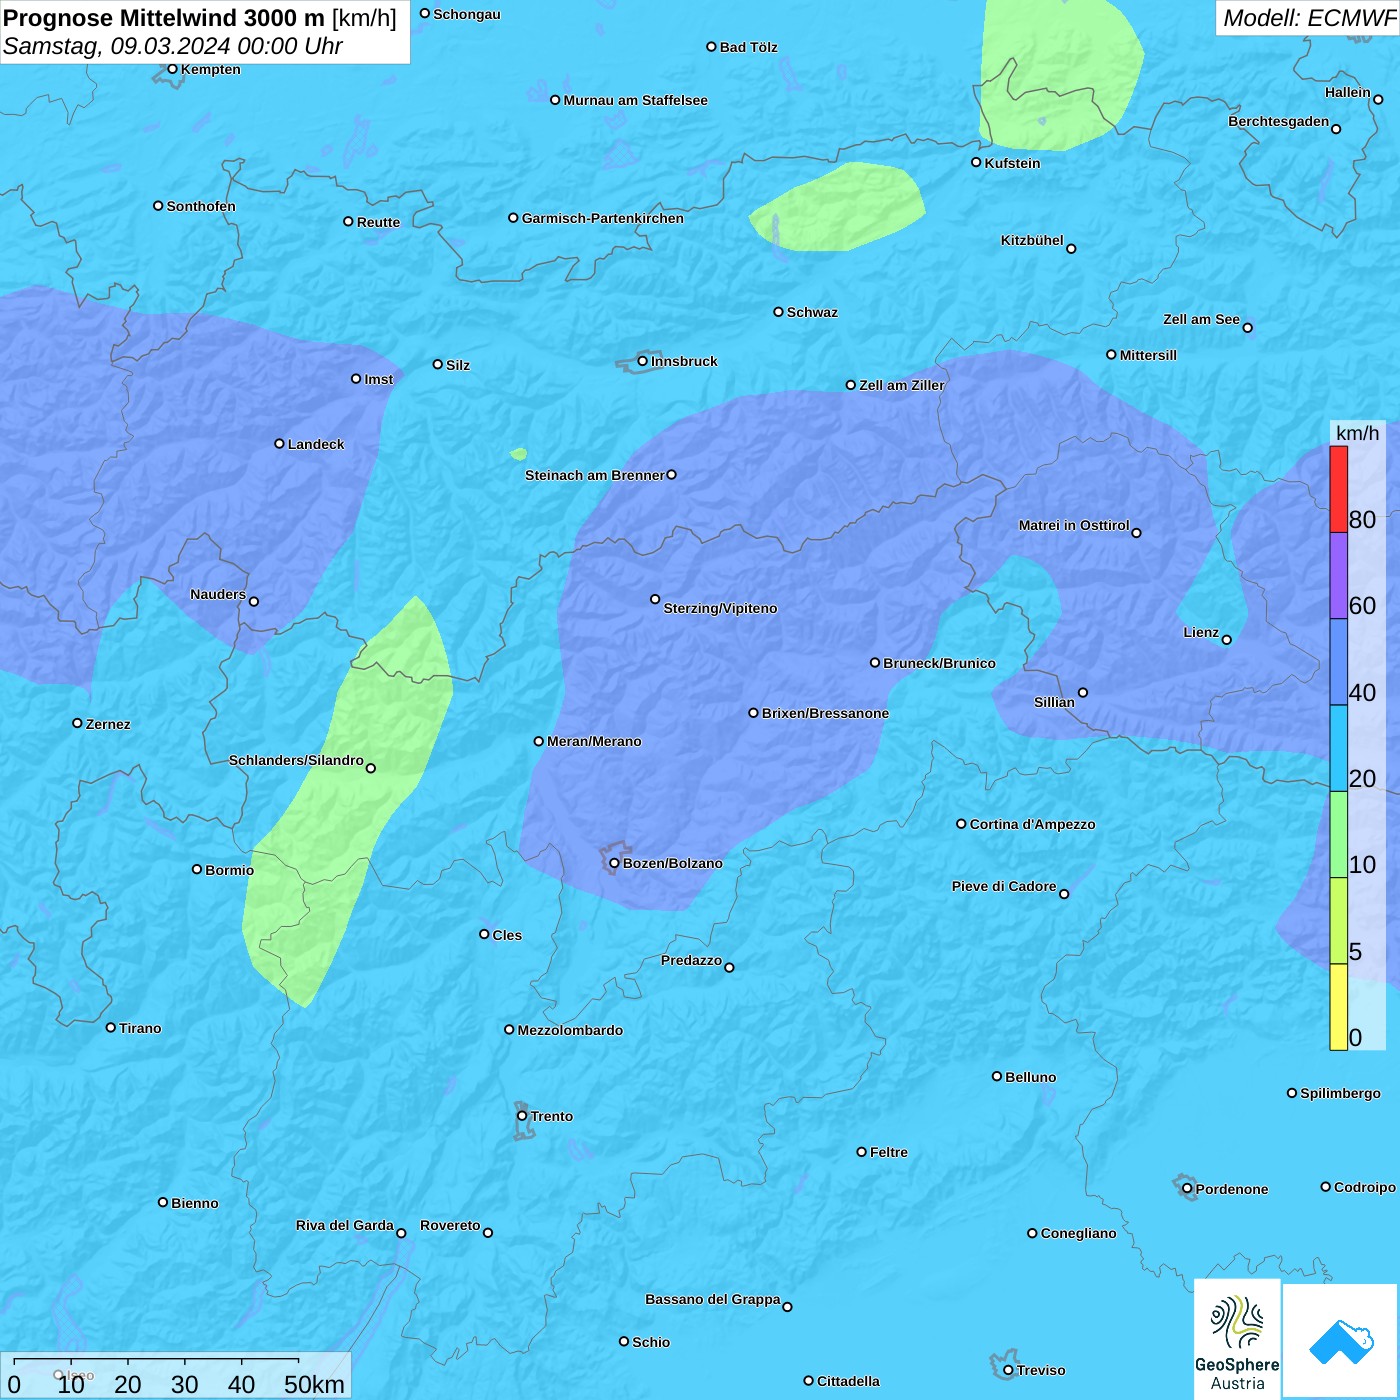Image resolution: width=1400 pixels, height=1400 pixels.
Task: Click the '50km' scale bar label
Action: 314,1384
